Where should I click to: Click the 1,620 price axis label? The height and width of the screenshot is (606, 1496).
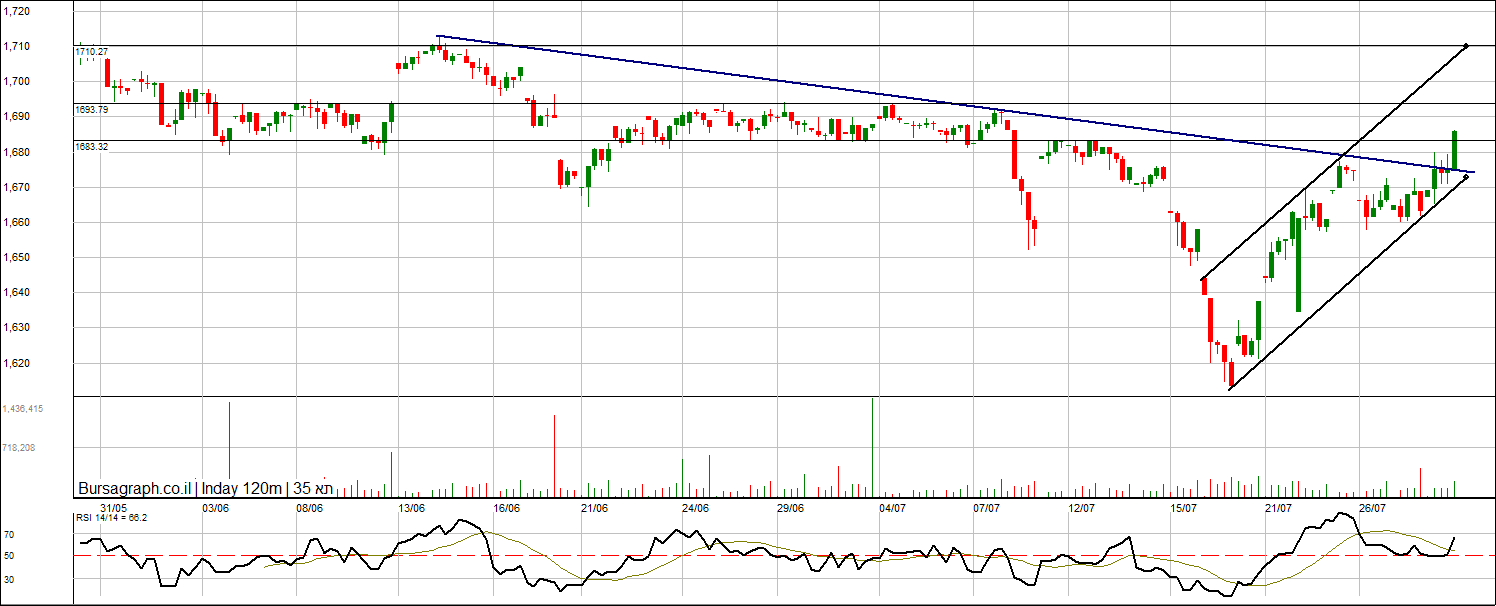[x=17, y=362]
